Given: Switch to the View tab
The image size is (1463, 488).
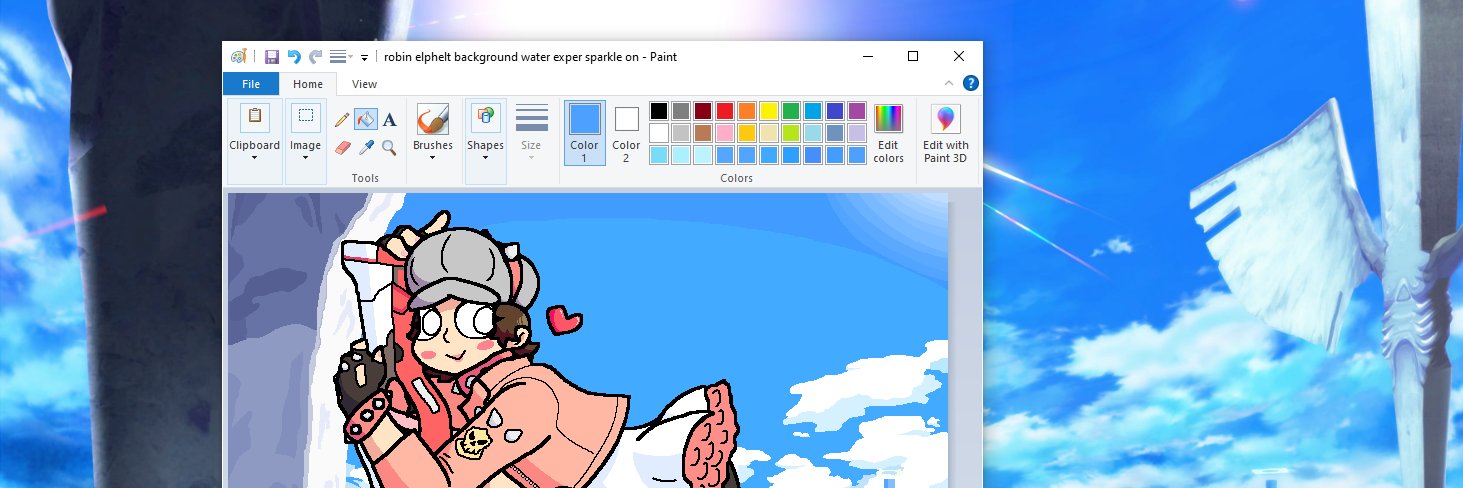Looking at the screenshot, I should [365, 84].
